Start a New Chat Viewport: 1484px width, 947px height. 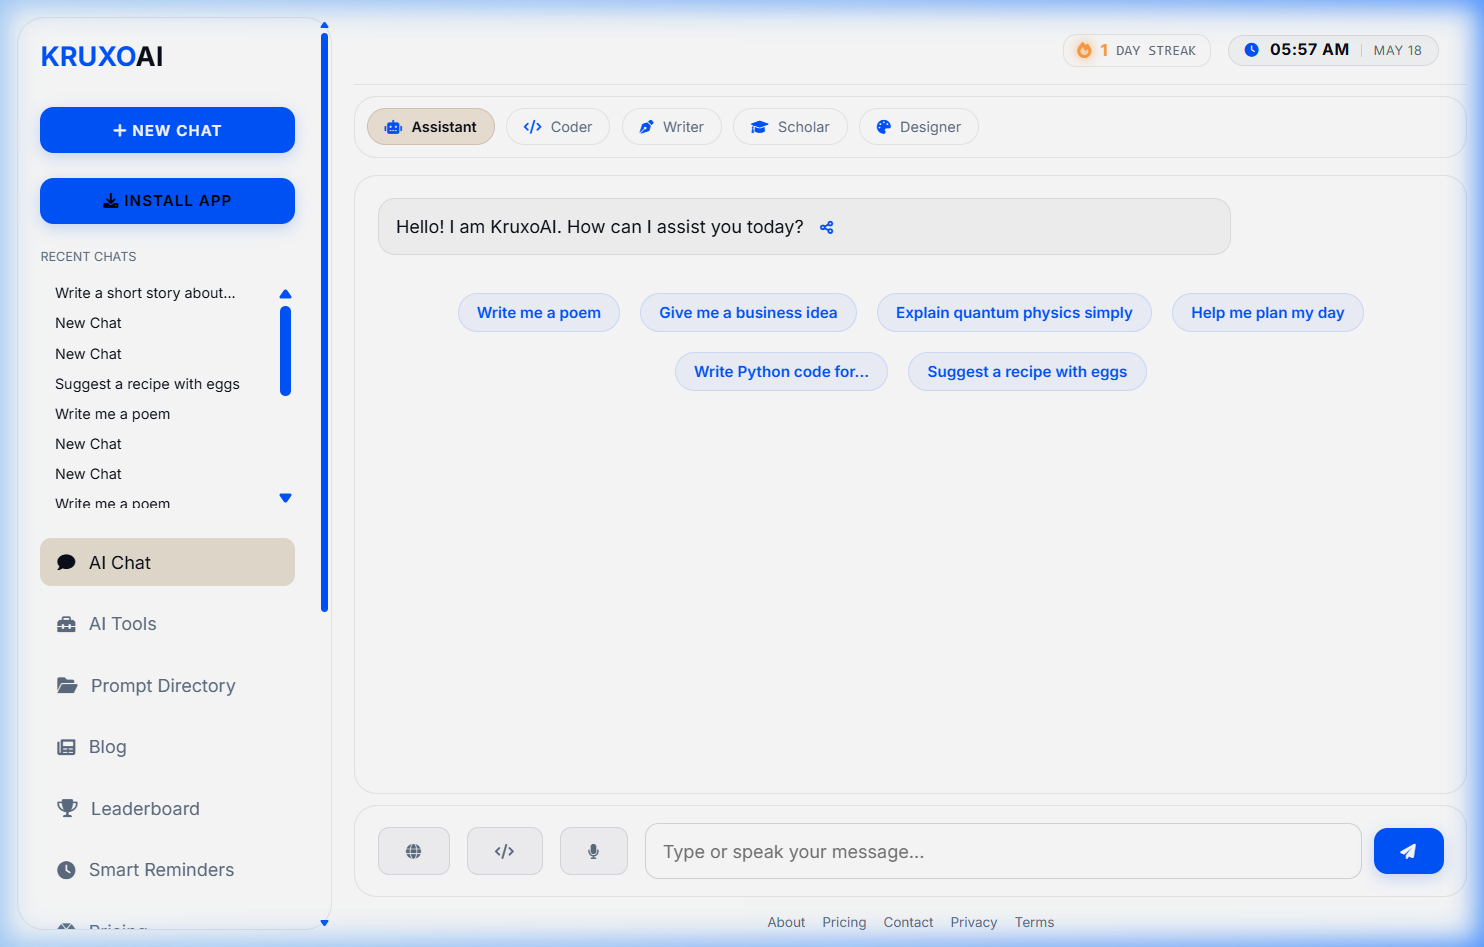(x=167, y=130)
